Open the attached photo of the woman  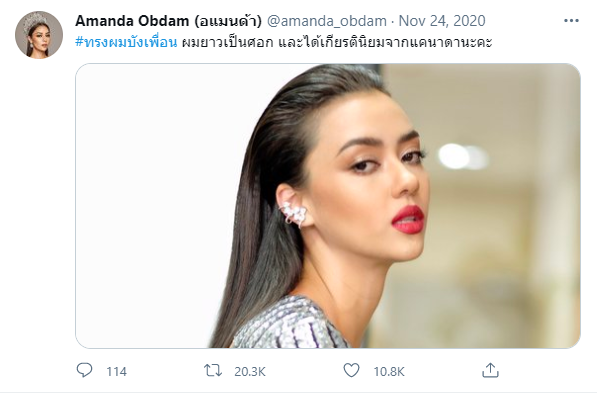328,206
